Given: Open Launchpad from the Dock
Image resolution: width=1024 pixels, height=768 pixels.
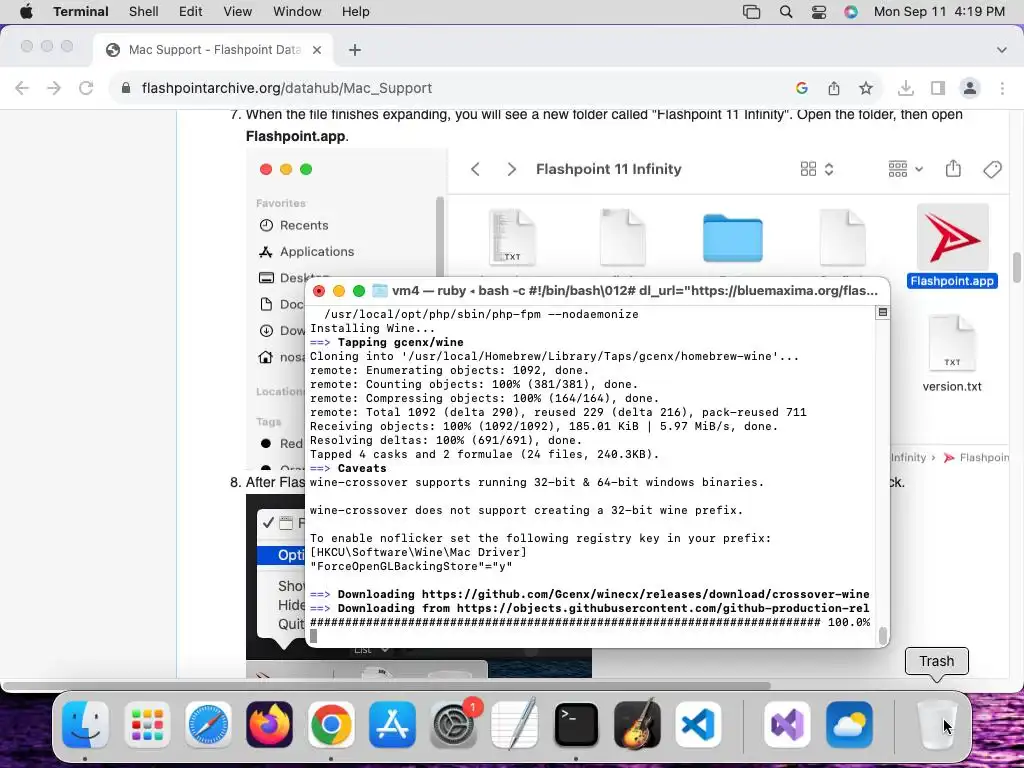Looking at the screenshot, I should [147, 724].
